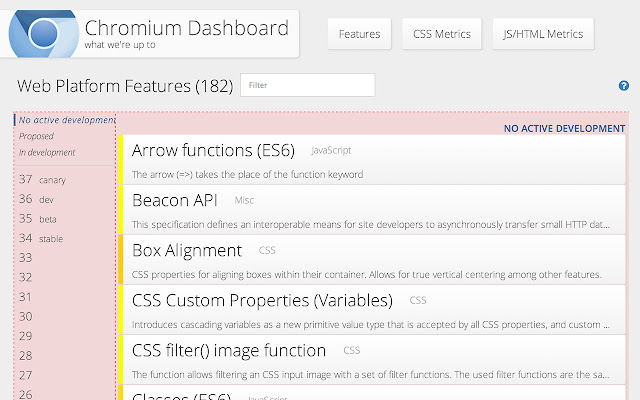Screen dimensions: 640x400
Task: Select version 36 dev milestone
Action: (36, 199)
